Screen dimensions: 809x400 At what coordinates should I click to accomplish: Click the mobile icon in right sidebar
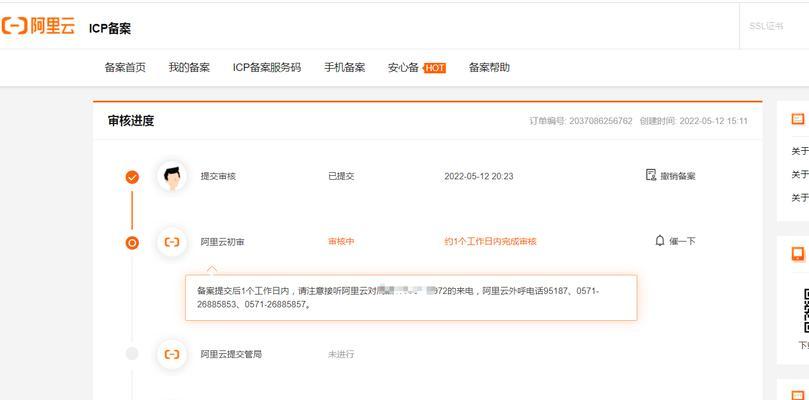tap(798, 254)
